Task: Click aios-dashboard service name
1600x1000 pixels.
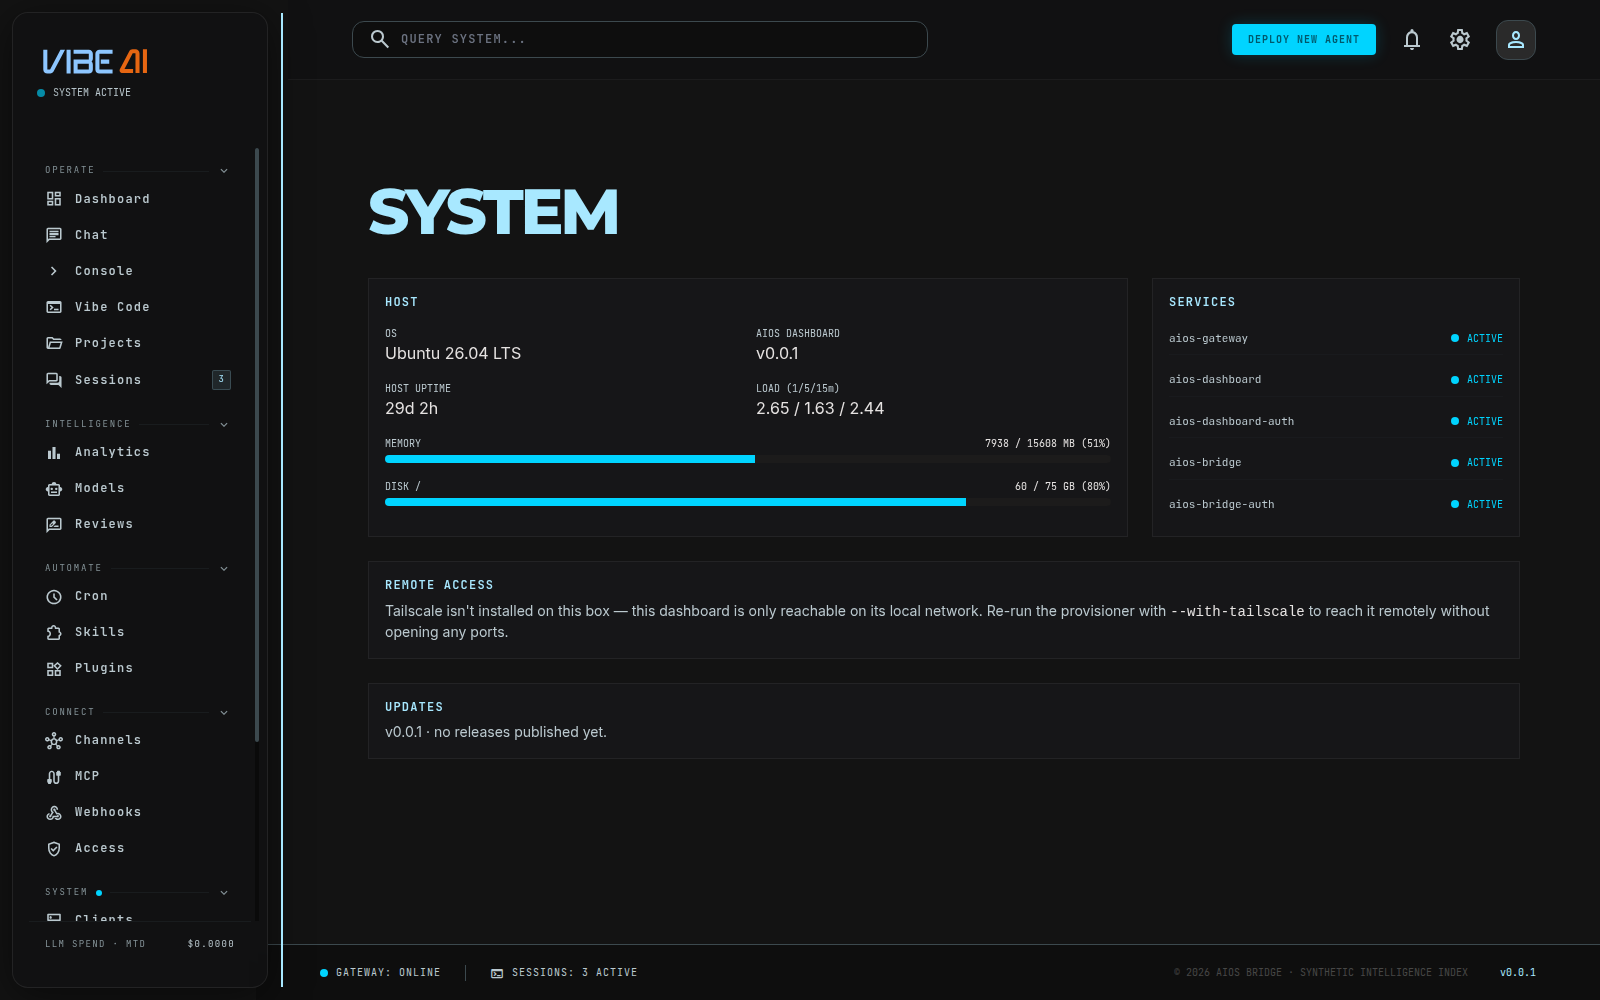Action: tap(1215, 380)
